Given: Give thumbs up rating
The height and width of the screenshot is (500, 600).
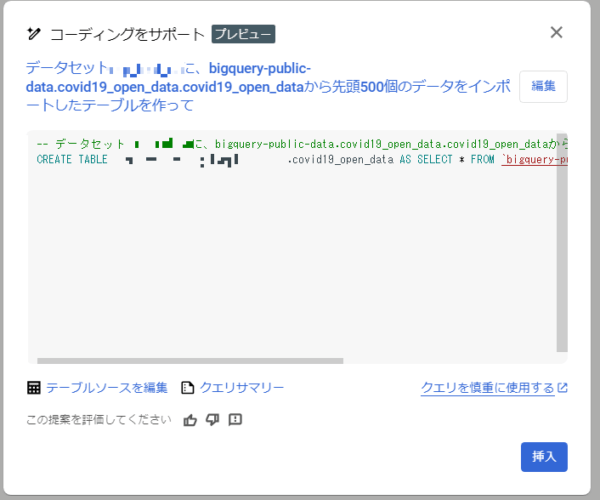Looking at the screenshot, I should 190,420.
